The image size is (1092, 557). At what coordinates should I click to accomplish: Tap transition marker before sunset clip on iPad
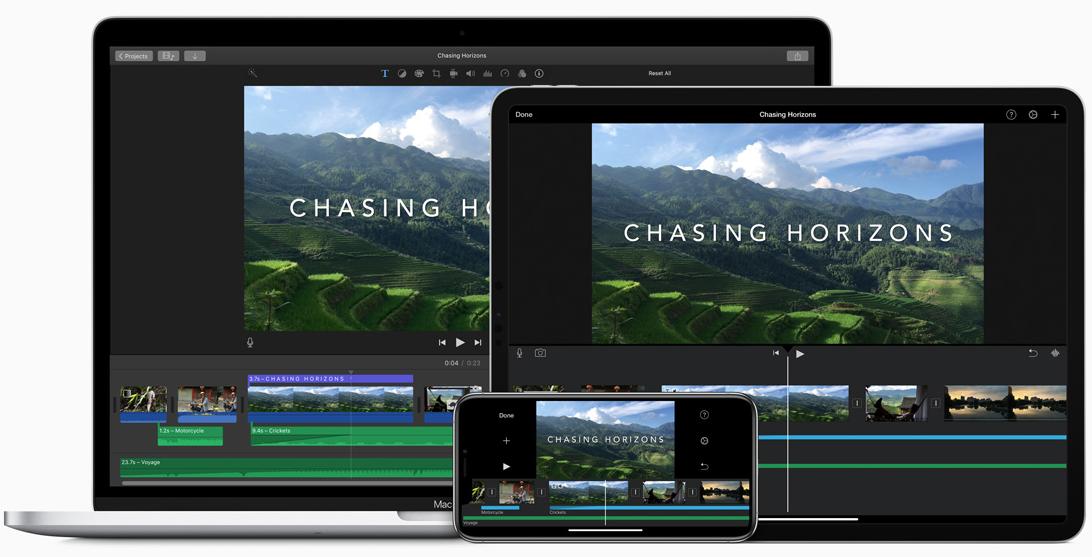(x=936, y=403)
